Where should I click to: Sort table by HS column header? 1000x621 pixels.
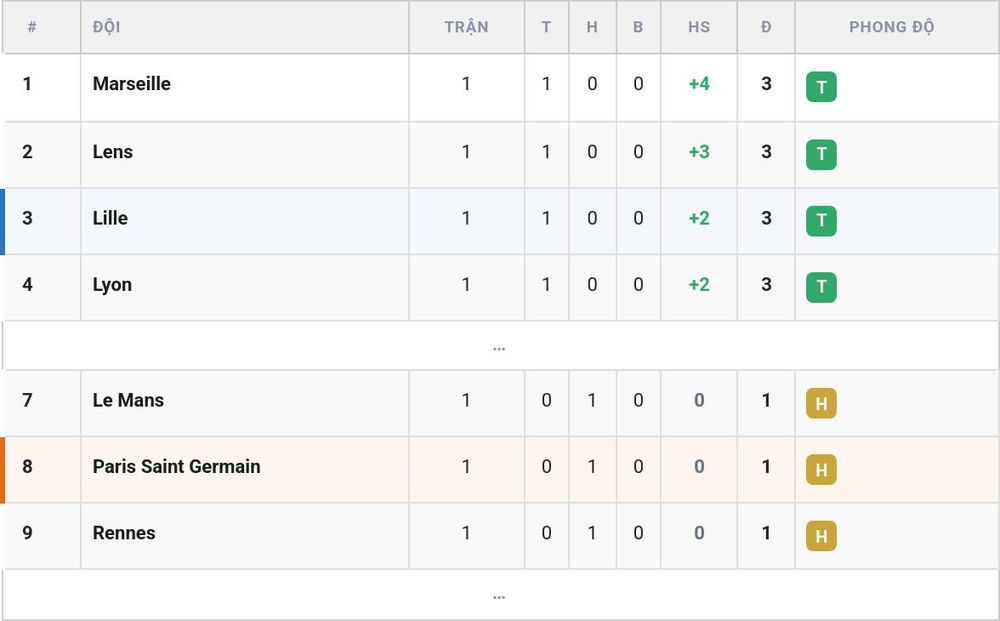click(699, 27)
